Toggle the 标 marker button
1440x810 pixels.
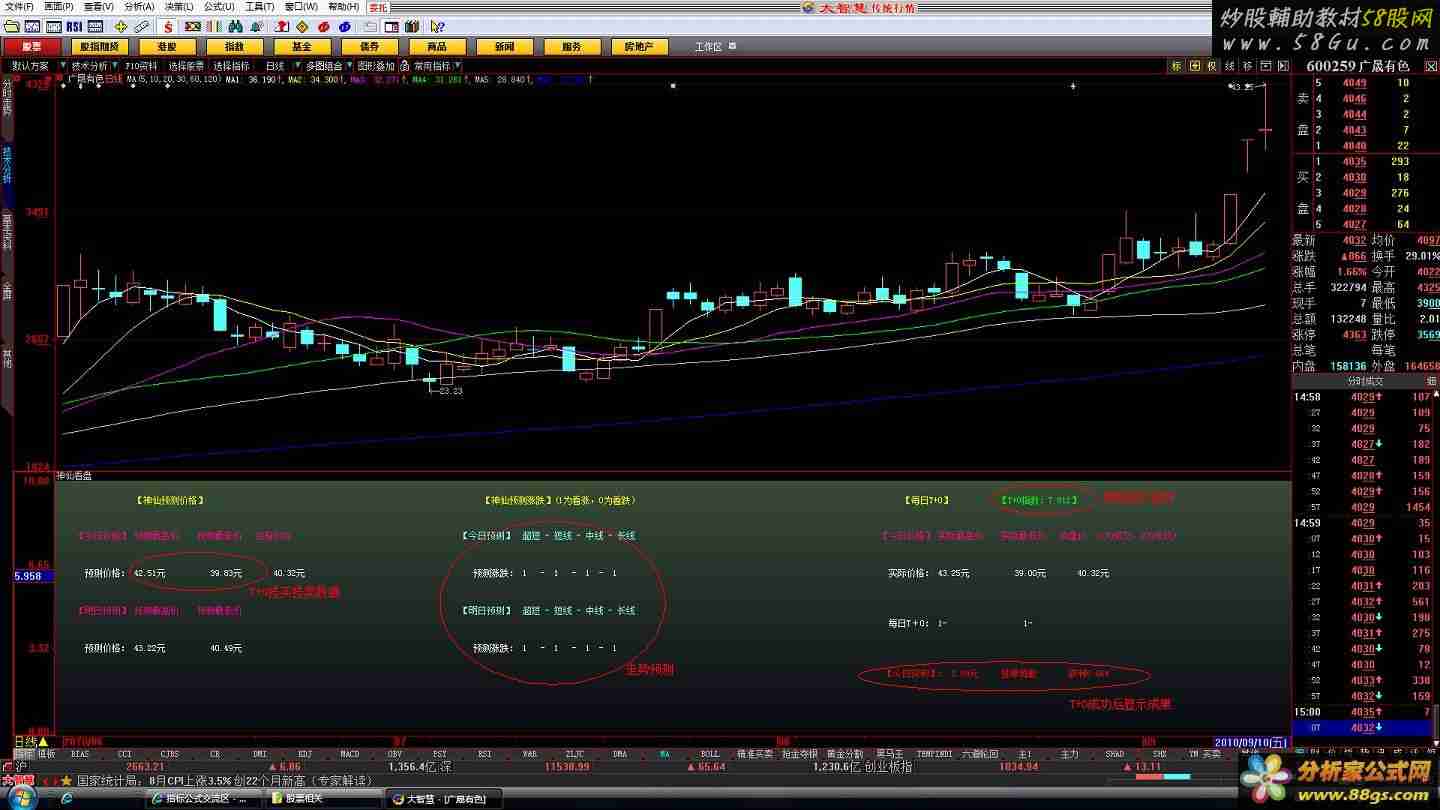point(1176,66)
